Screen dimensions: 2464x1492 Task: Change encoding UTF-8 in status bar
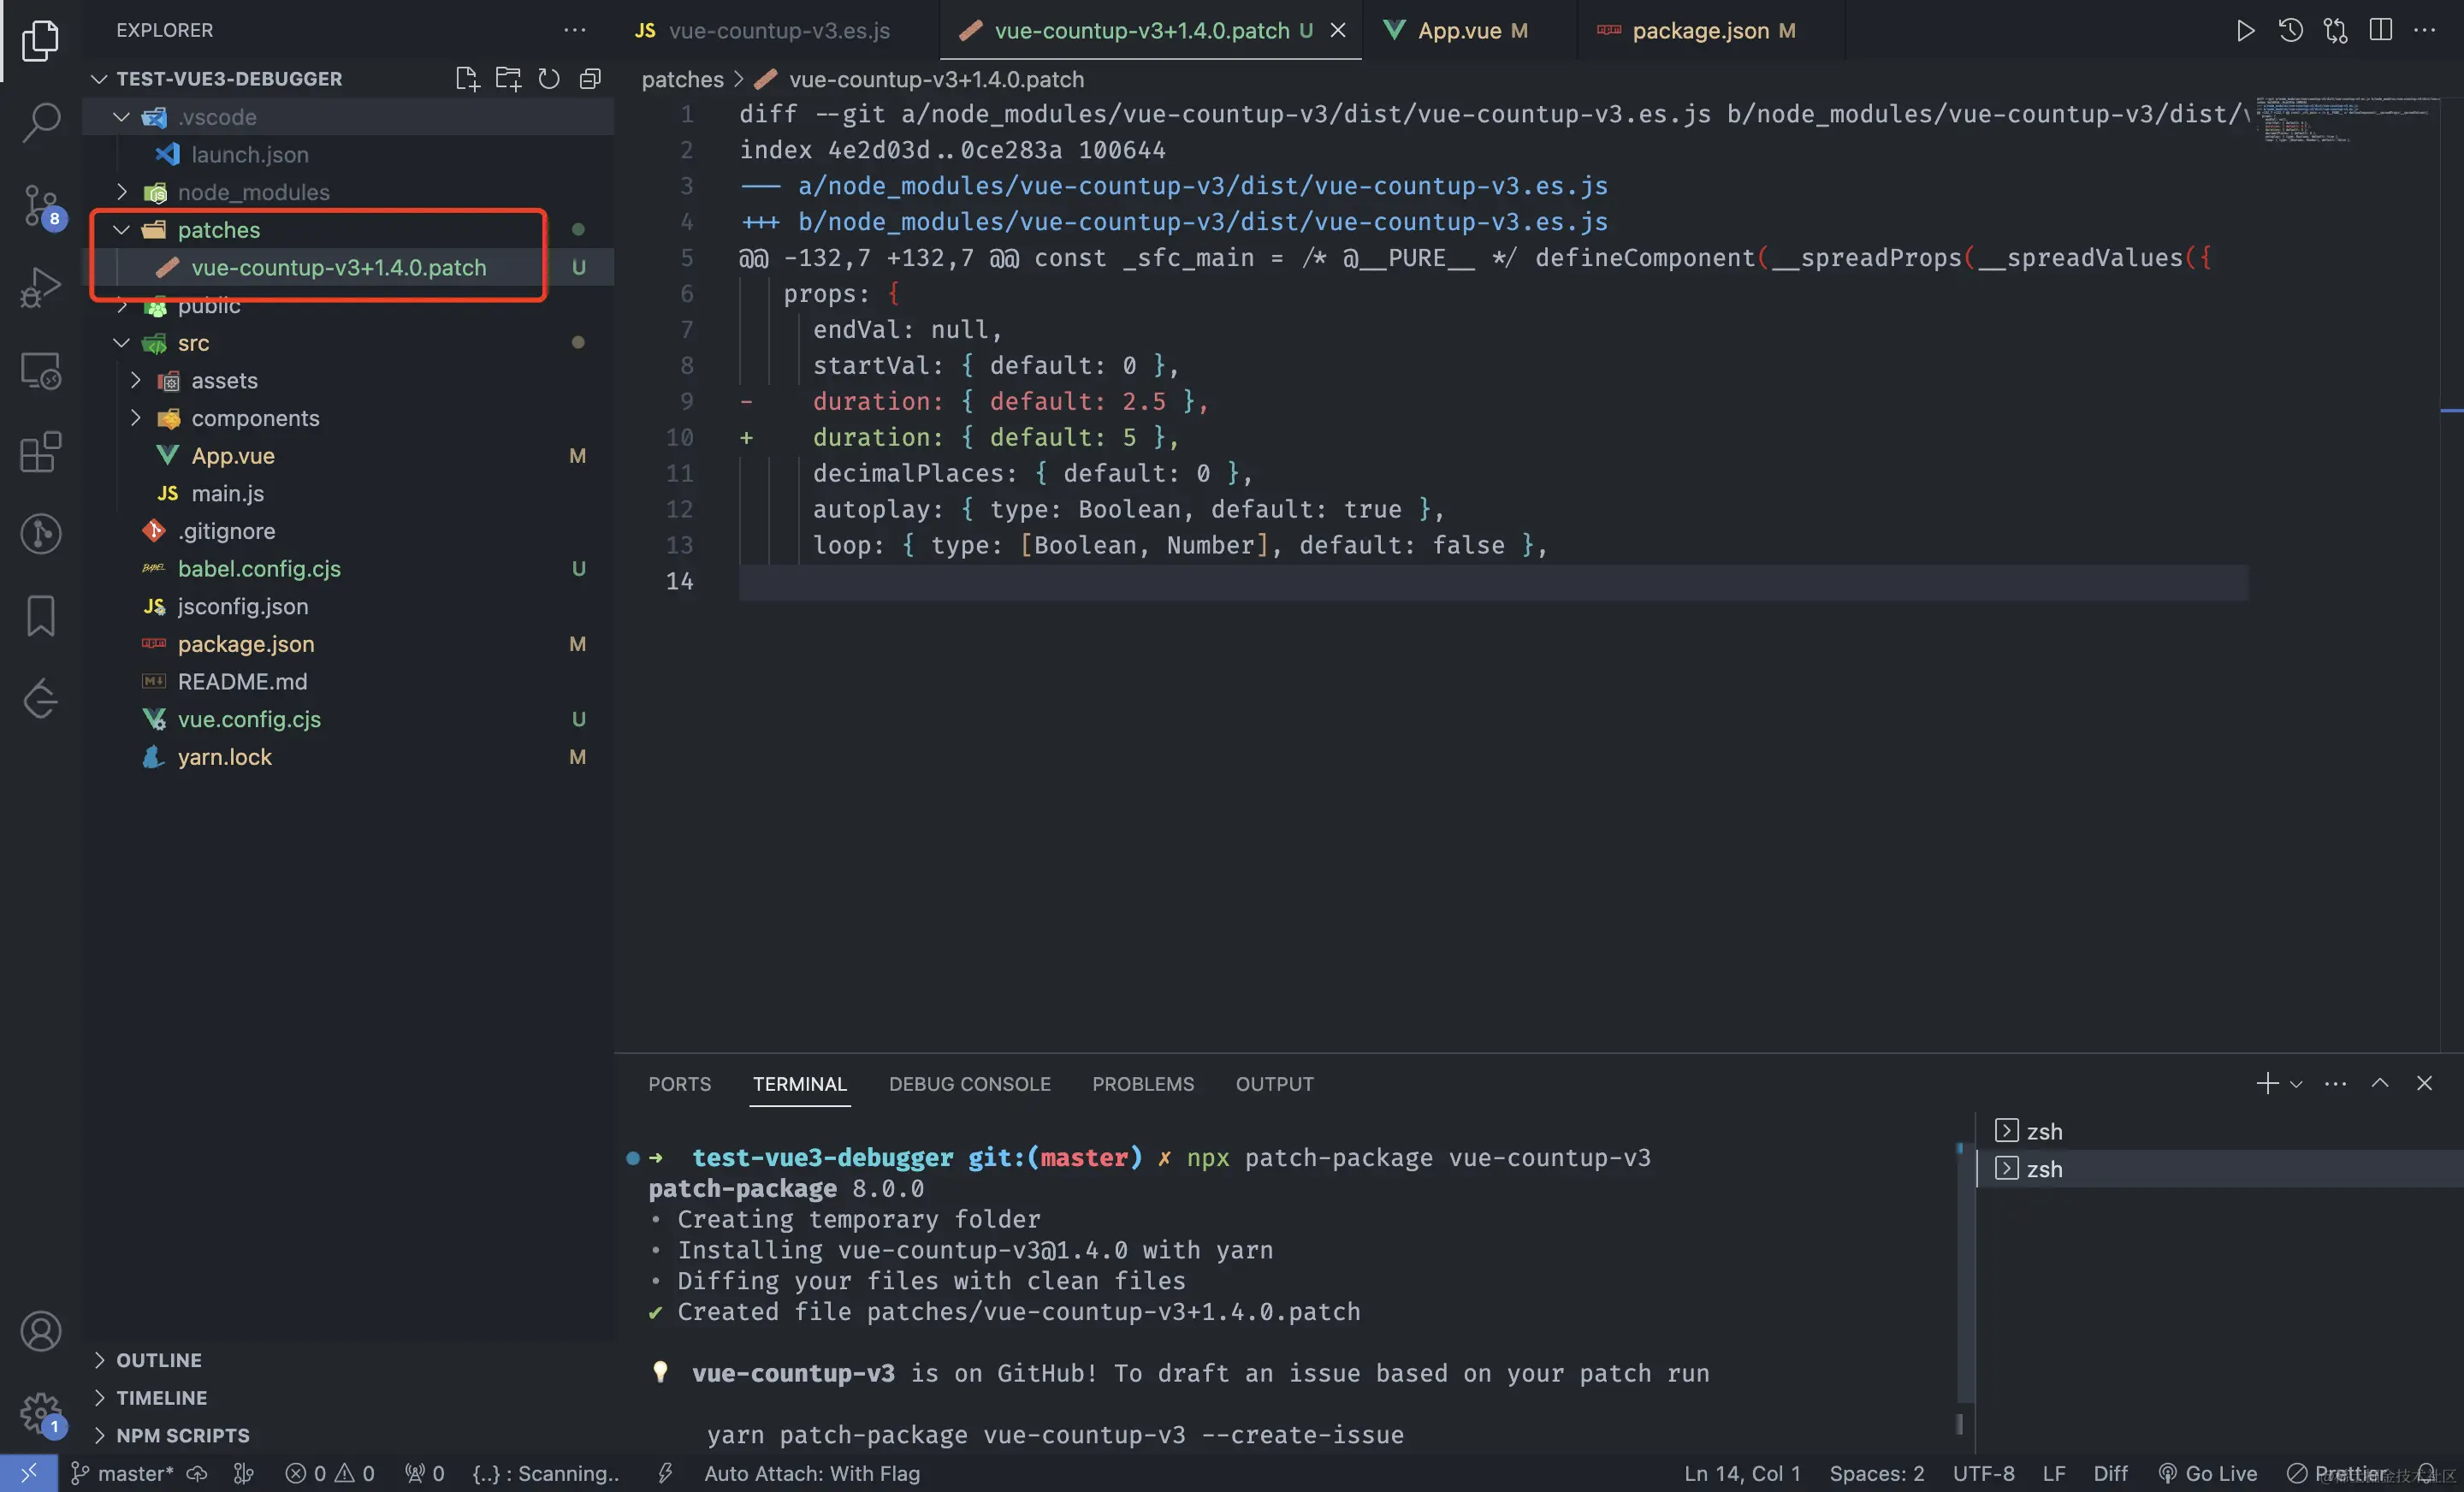[x=1983, y=1473]
